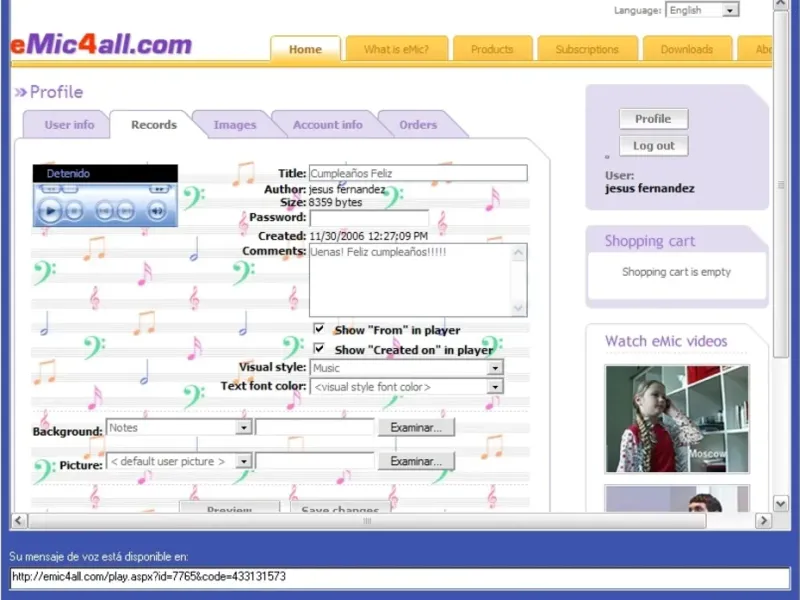Click the Log out button
The width and height of the screenshot is (800, 600).
tap(653, 146)
